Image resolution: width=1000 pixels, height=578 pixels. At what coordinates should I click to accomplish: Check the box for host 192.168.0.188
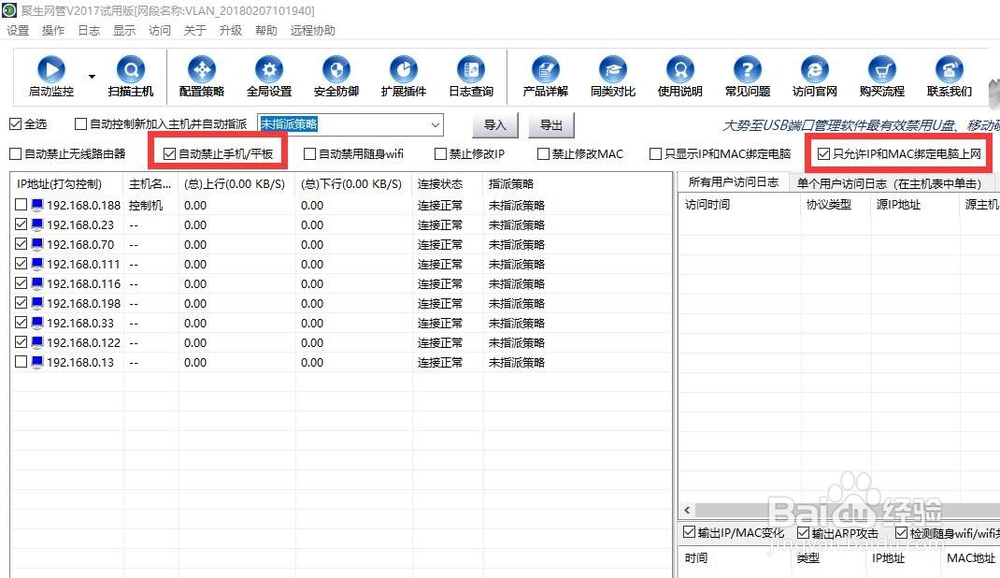click(22, 205)
